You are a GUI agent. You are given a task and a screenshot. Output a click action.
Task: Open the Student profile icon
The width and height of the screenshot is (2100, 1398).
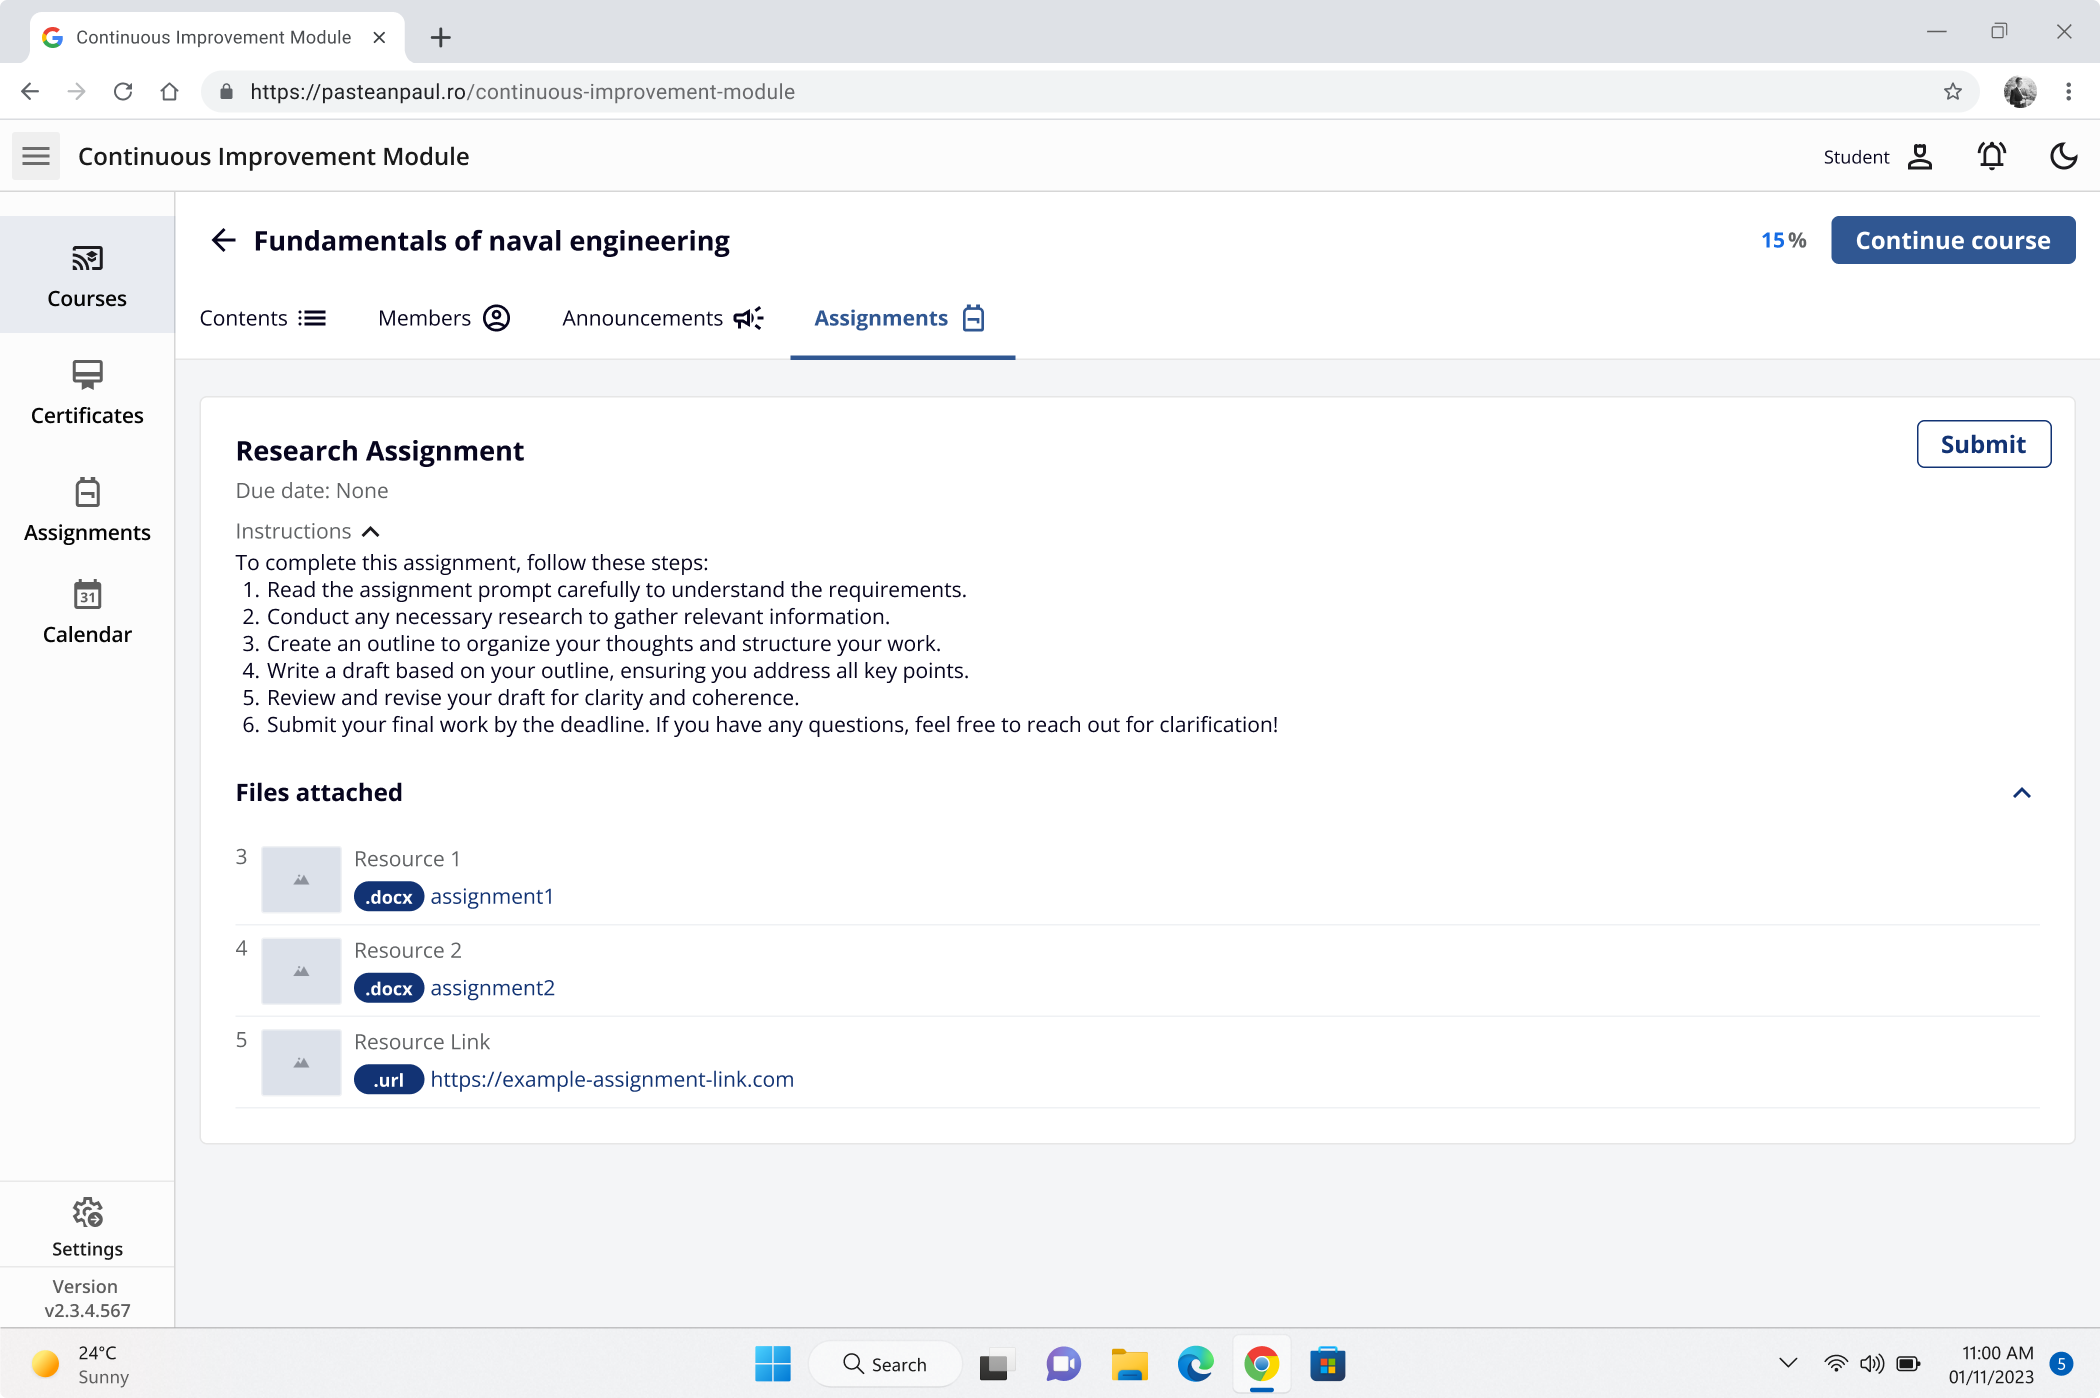(1919, 156)
